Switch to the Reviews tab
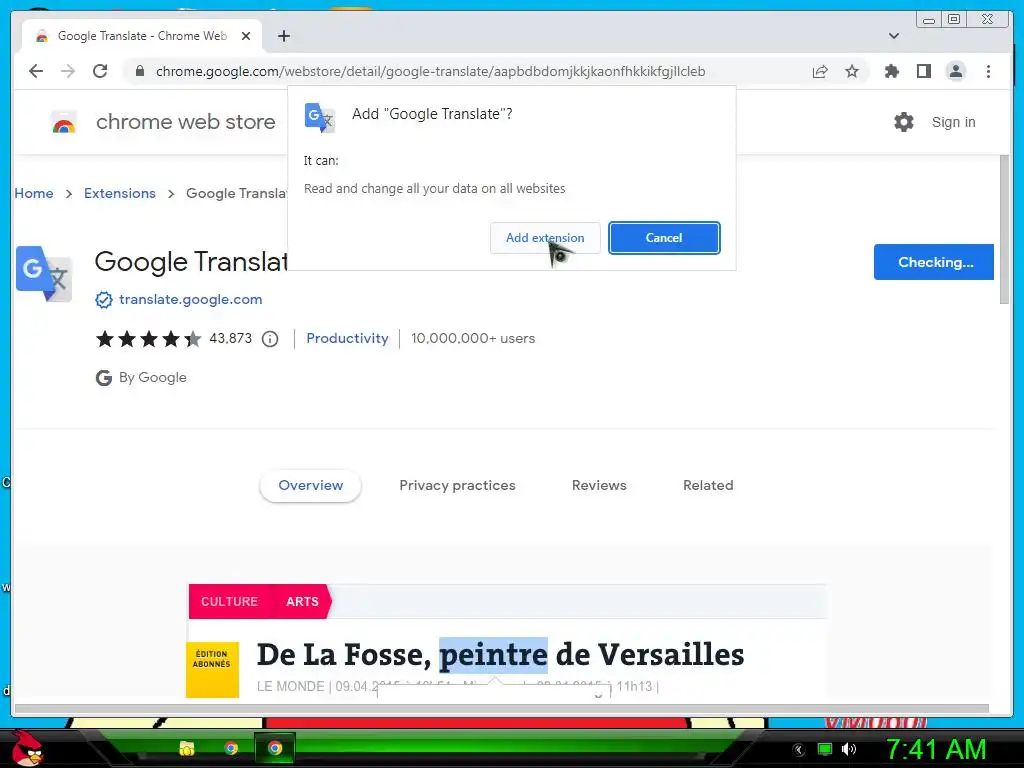 (599, 485)
